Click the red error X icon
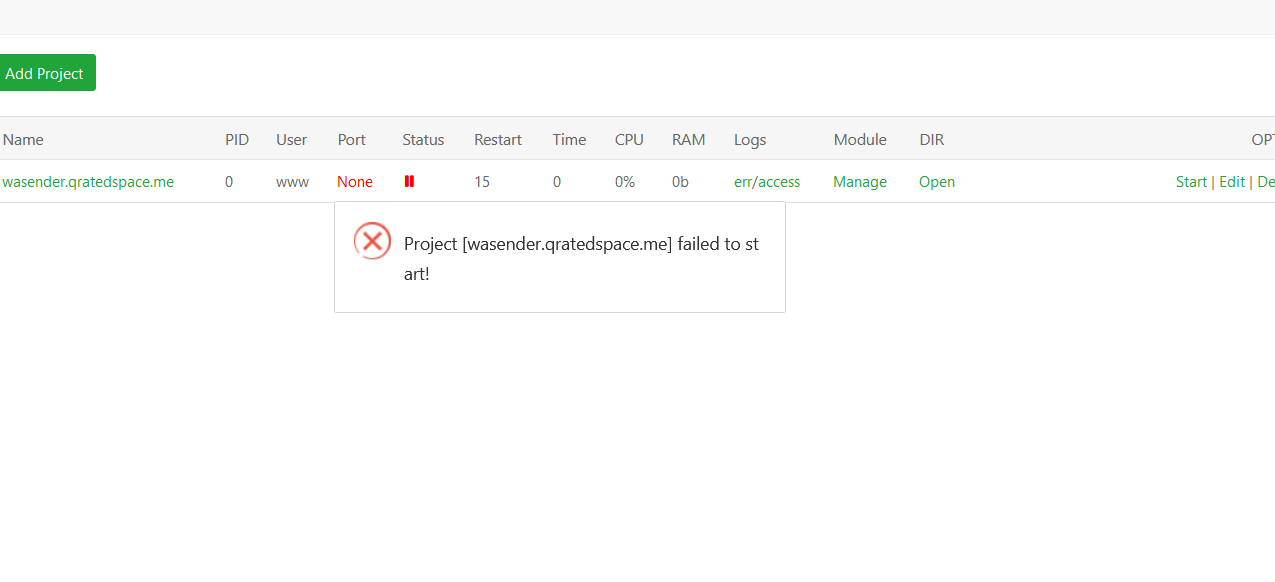Viewport: 1275px width, 582px height. click(372, 241)
